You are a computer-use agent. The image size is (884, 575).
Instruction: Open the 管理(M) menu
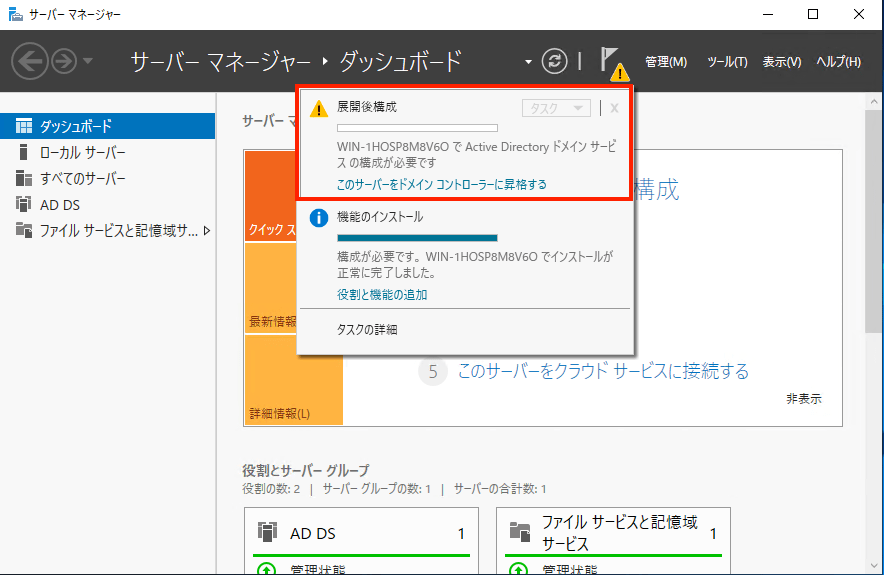tap(666, 61)
